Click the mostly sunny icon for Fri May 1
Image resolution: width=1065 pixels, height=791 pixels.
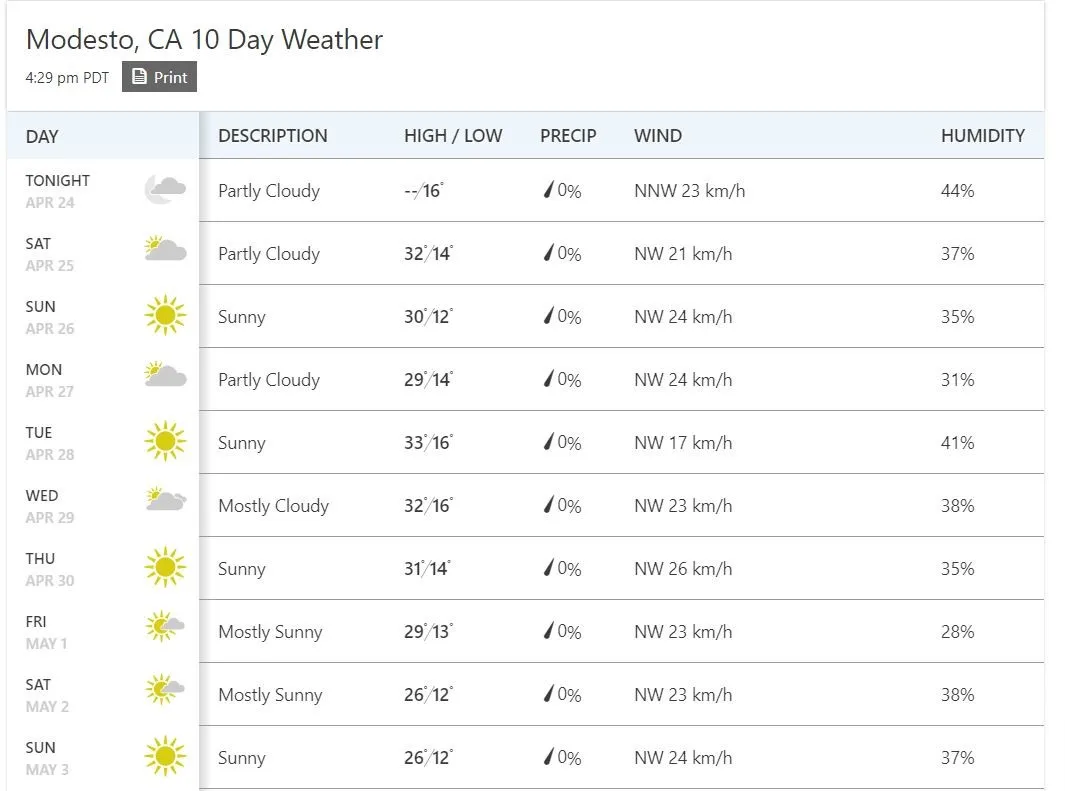[165, 626]
